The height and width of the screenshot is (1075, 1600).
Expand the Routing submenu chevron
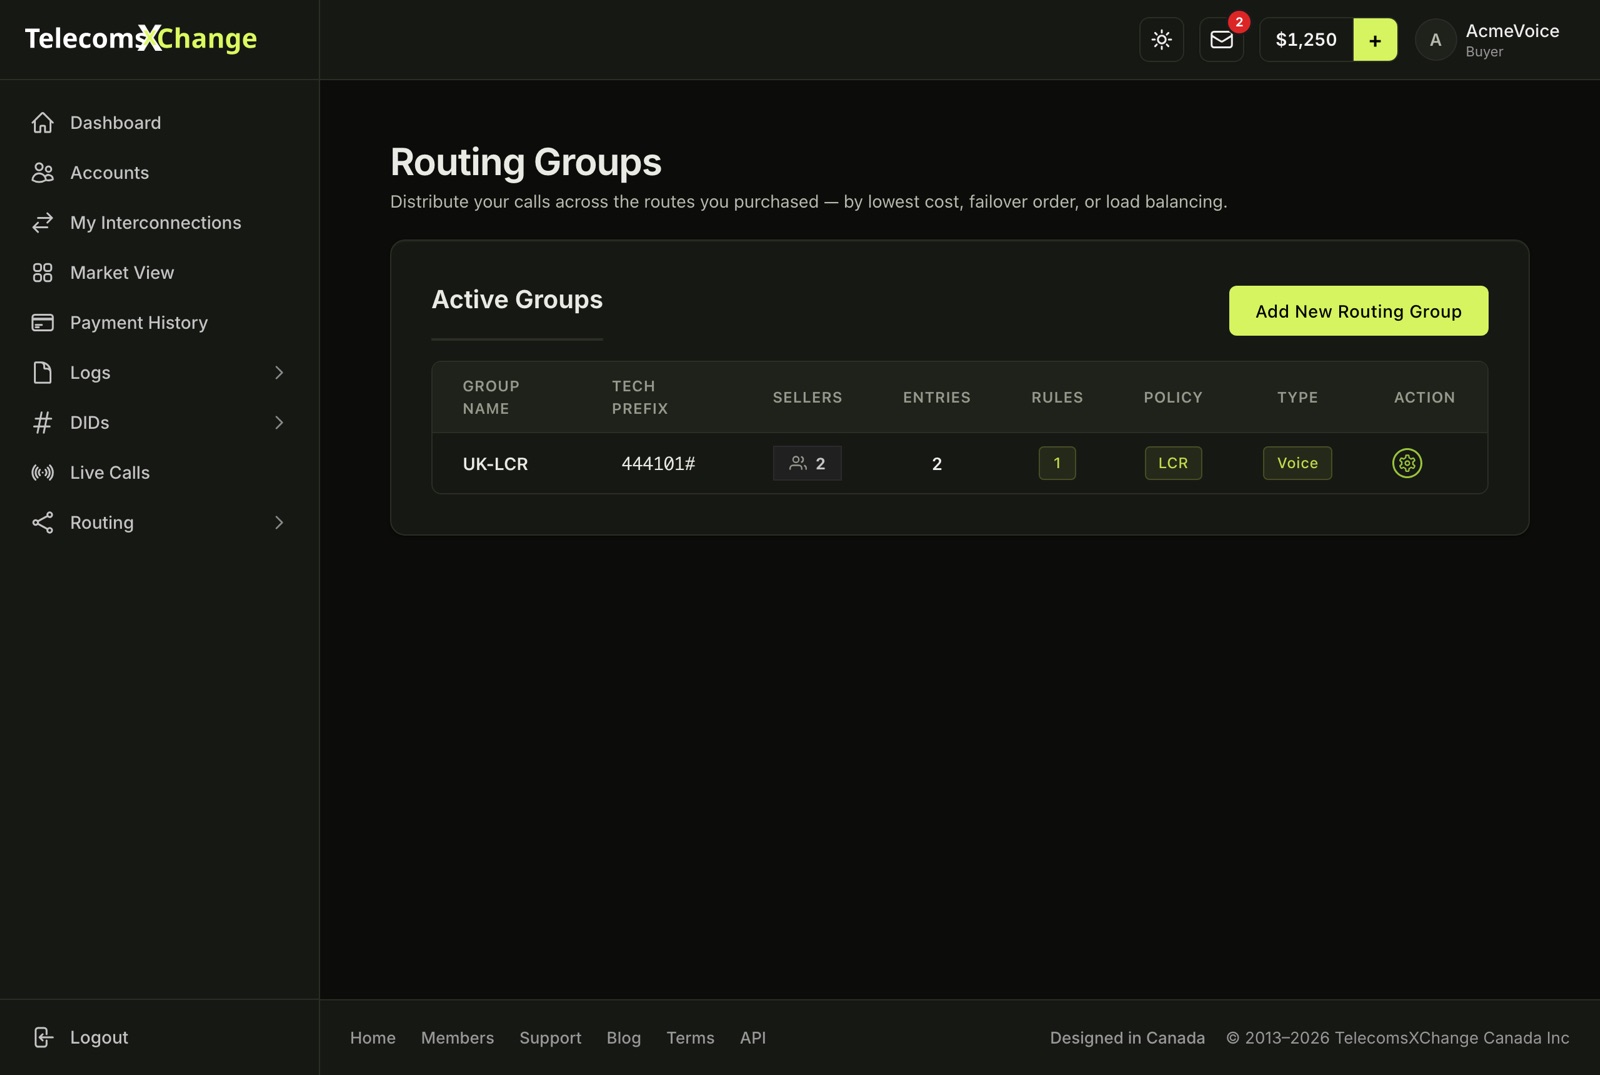pyautogui.click(x=279, y=522)
